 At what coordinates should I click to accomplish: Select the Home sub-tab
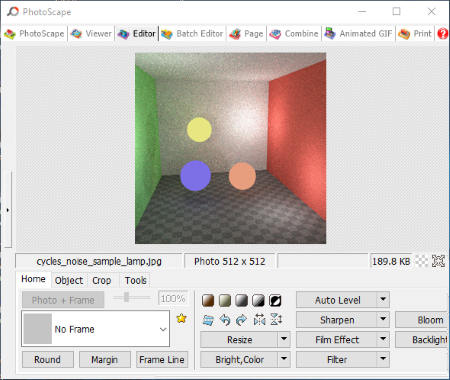(33, 279)
